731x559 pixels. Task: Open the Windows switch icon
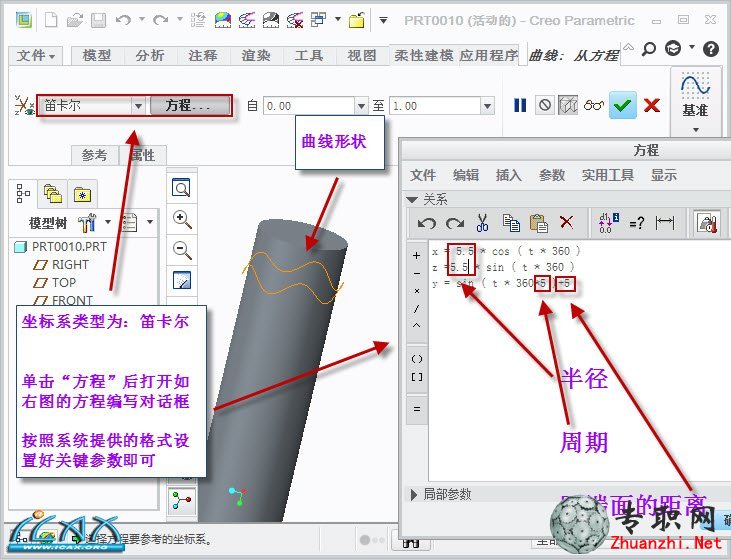pos(318,20)
